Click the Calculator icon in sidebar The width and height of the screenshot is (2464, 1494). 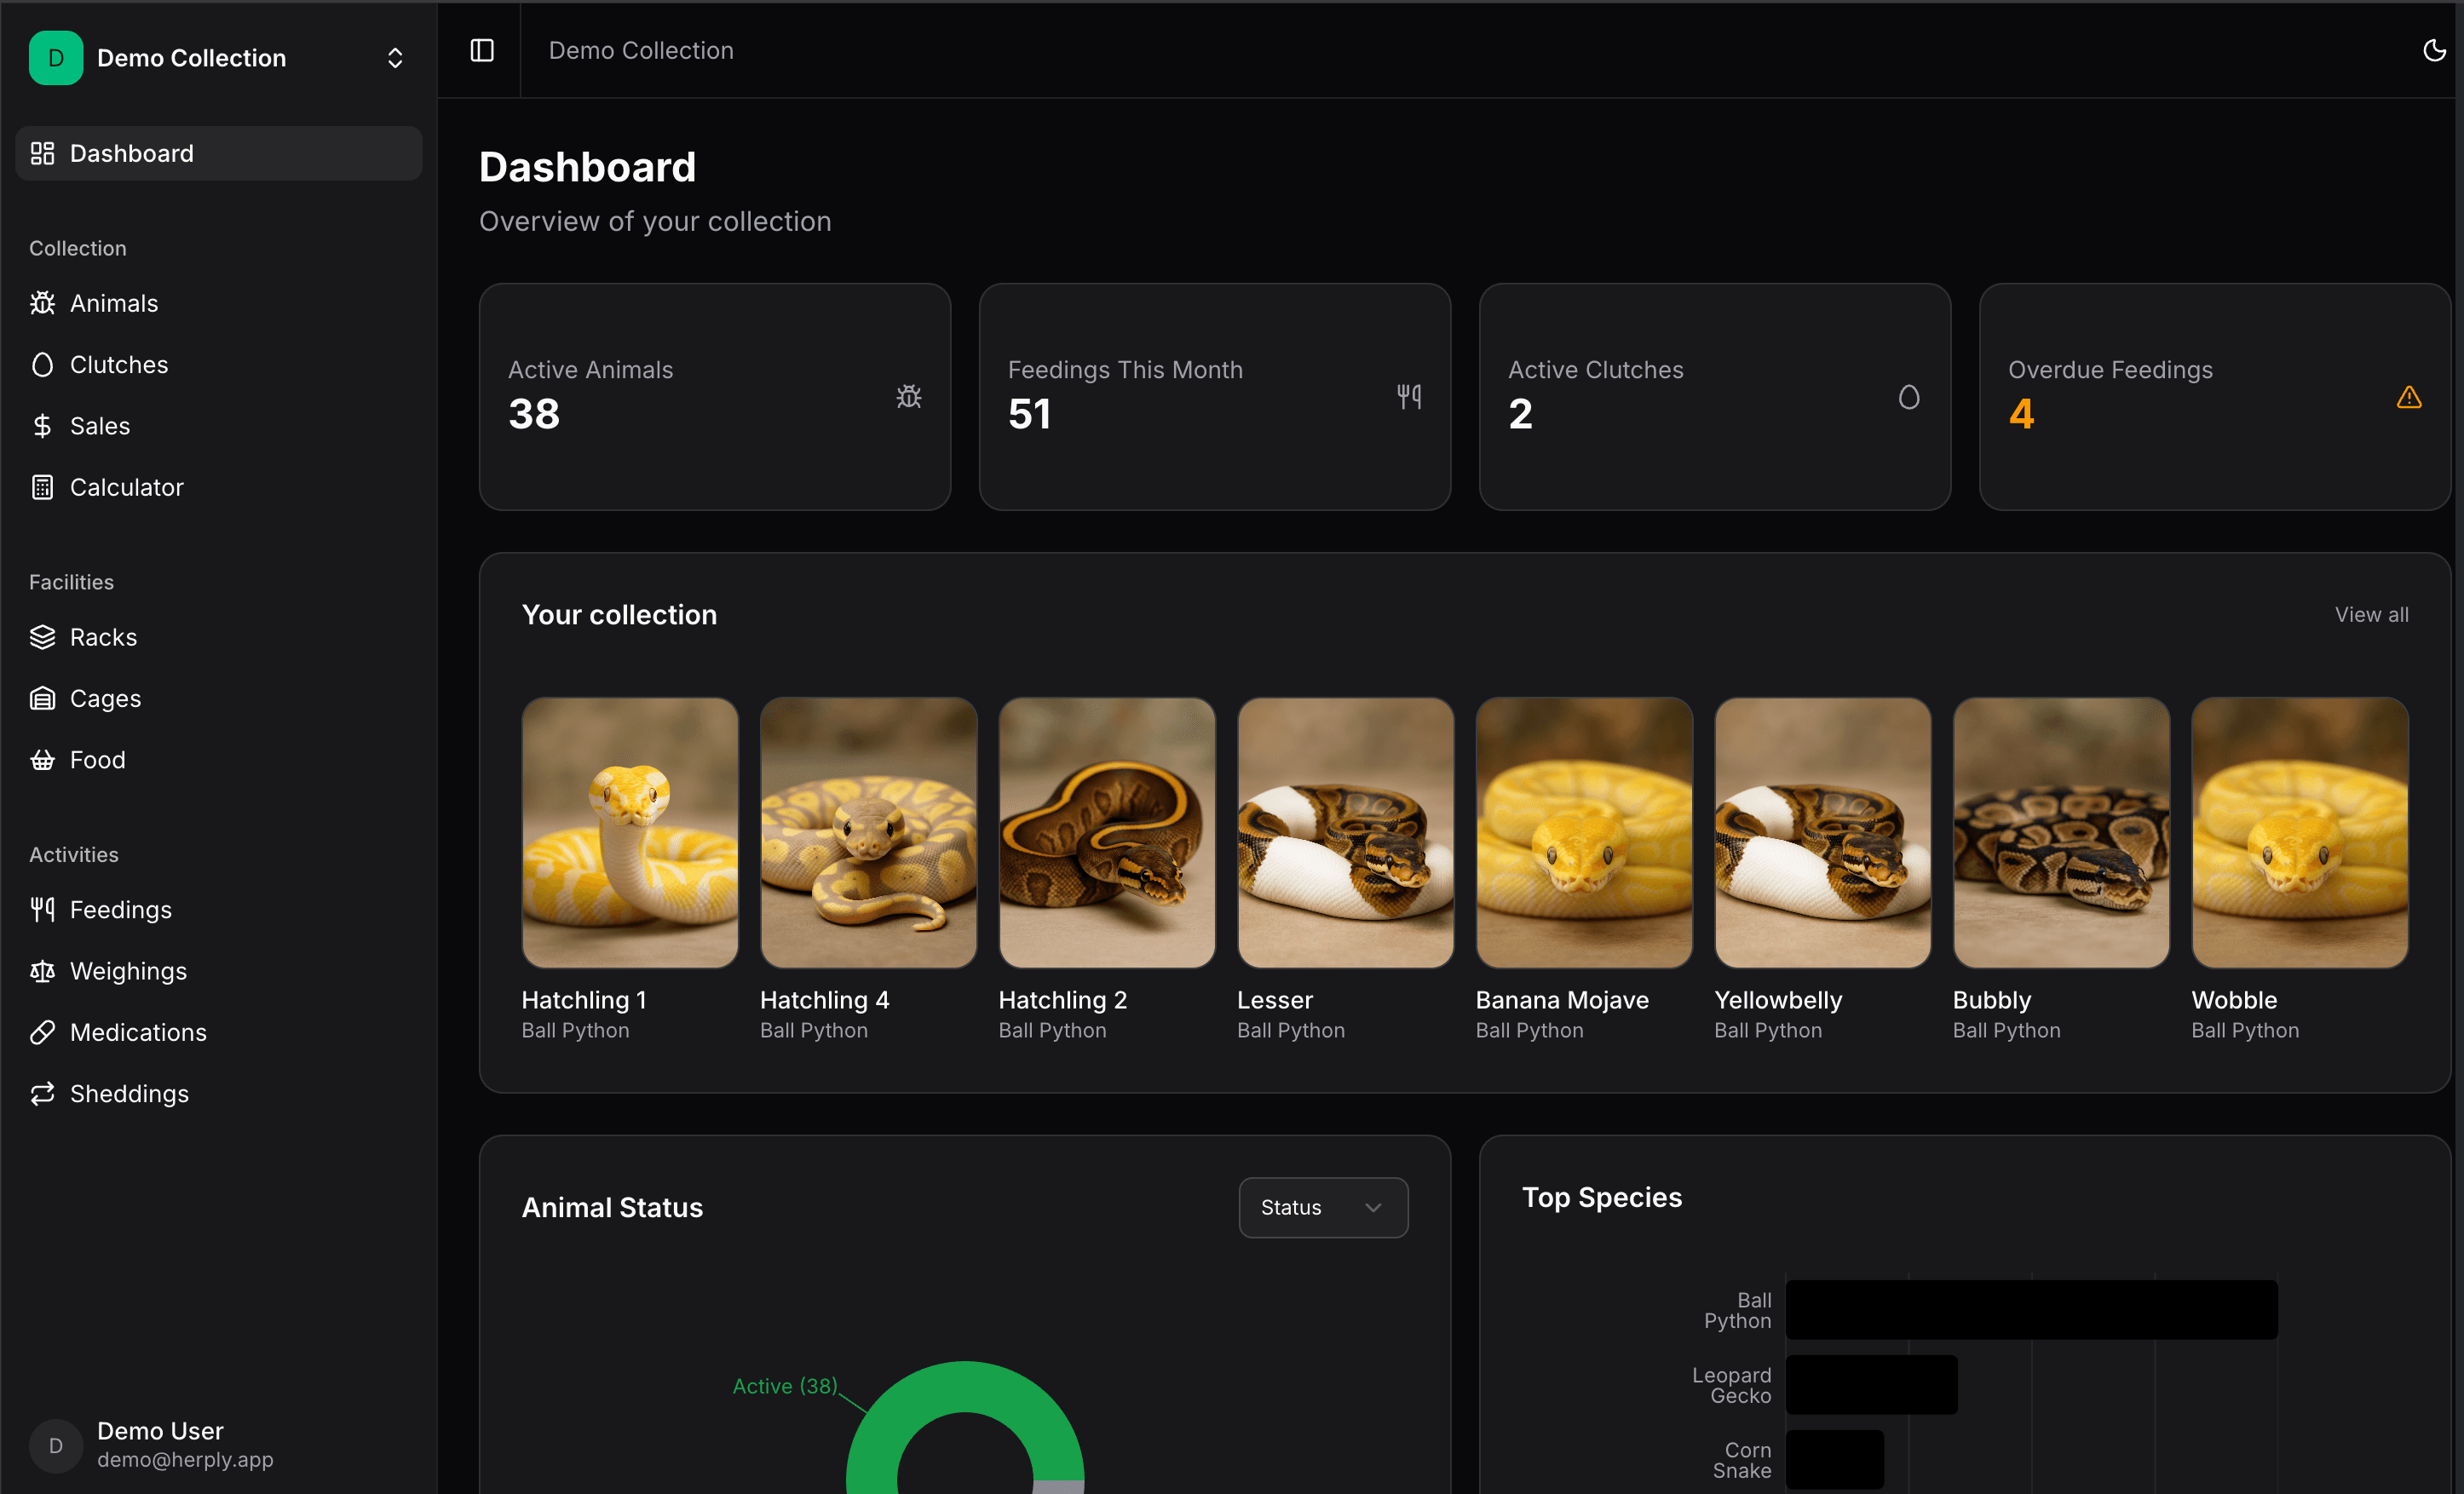tap(42, 487)
